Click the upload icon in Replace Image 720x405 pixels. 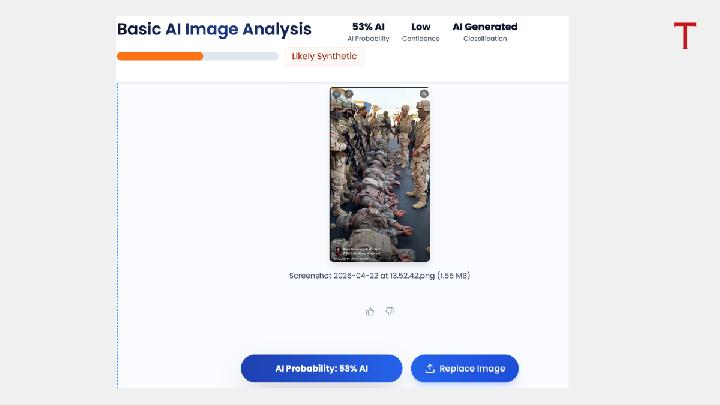430,369
